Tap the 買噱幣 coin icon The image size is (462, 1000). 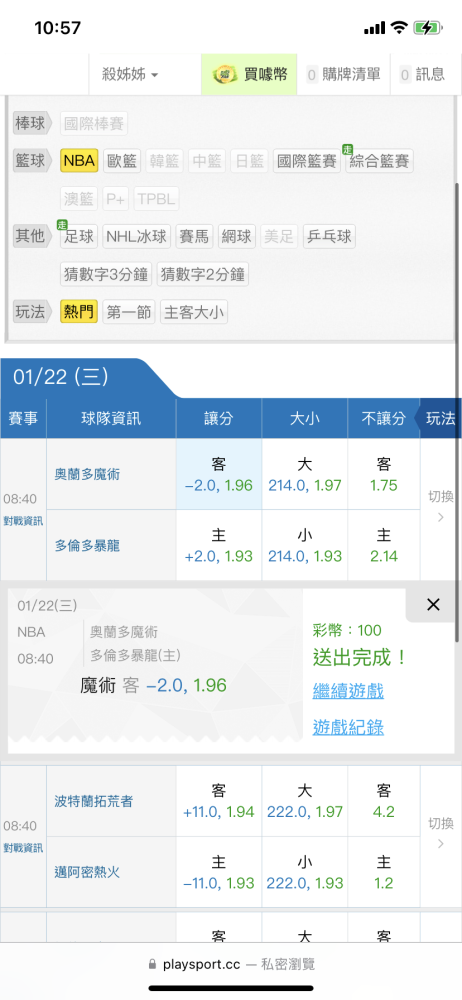coord(225,74)
